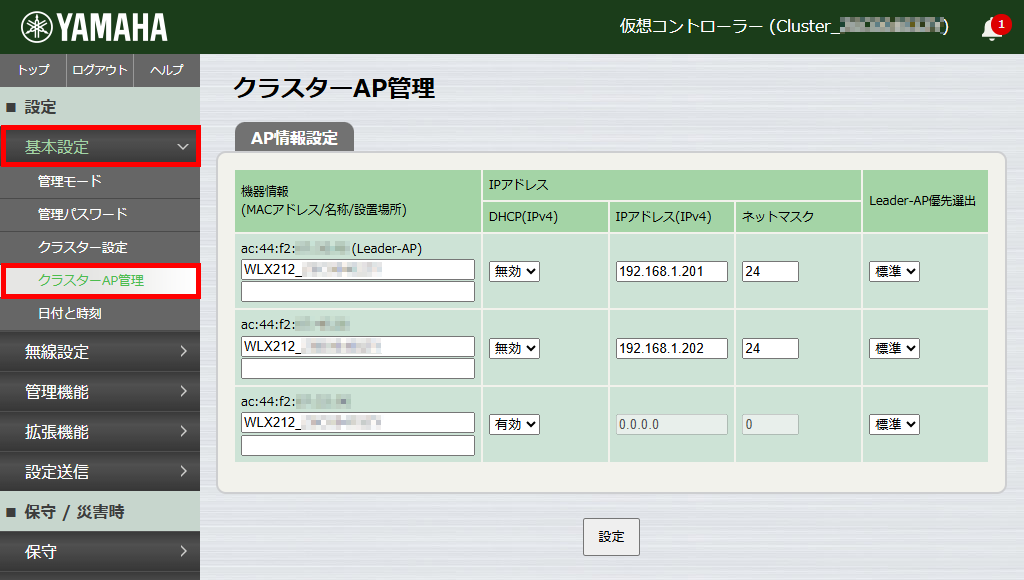Open the first 標準 Leader-AP優先選出 dropdown

893,271
